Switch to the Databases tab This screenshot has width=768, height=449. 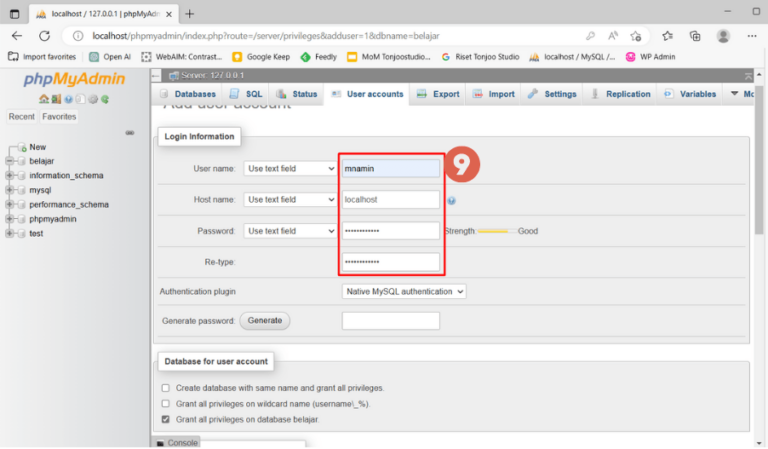click(188, 94)
